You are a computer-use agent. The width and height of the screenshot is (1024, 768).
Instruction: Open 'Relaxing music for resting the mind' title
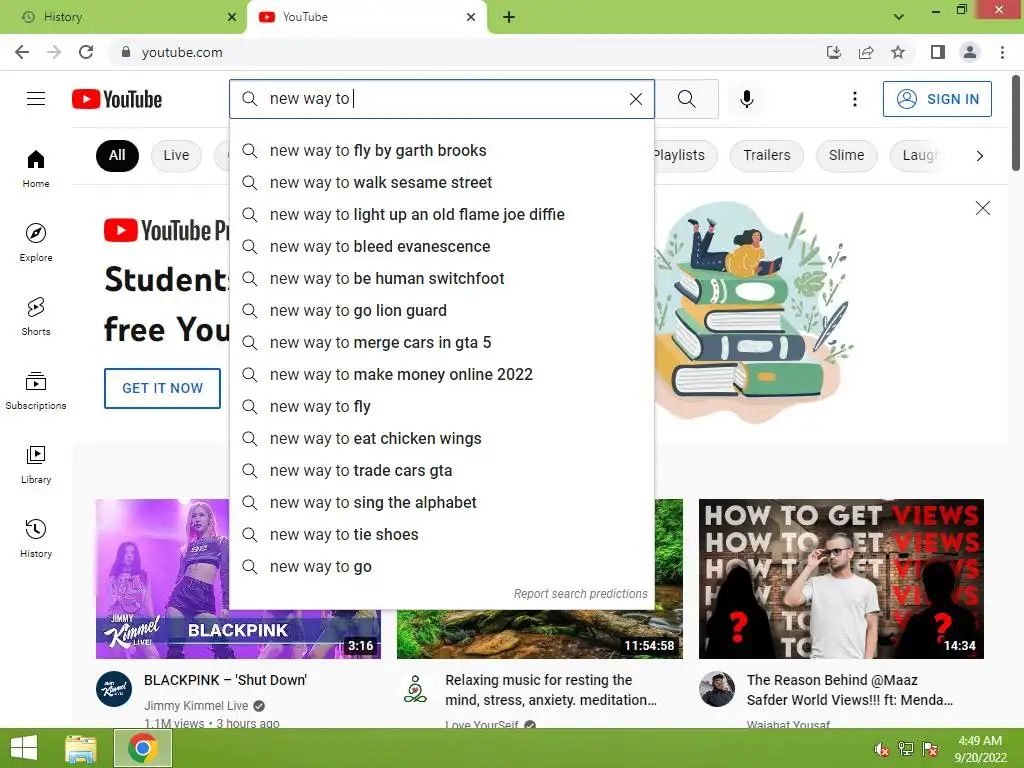551,690
